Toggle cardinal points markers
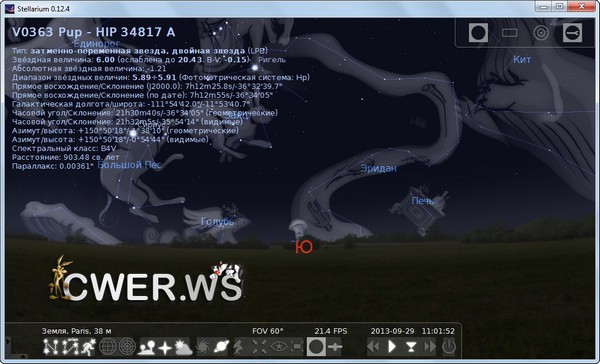600x364 pixels. 165,347
